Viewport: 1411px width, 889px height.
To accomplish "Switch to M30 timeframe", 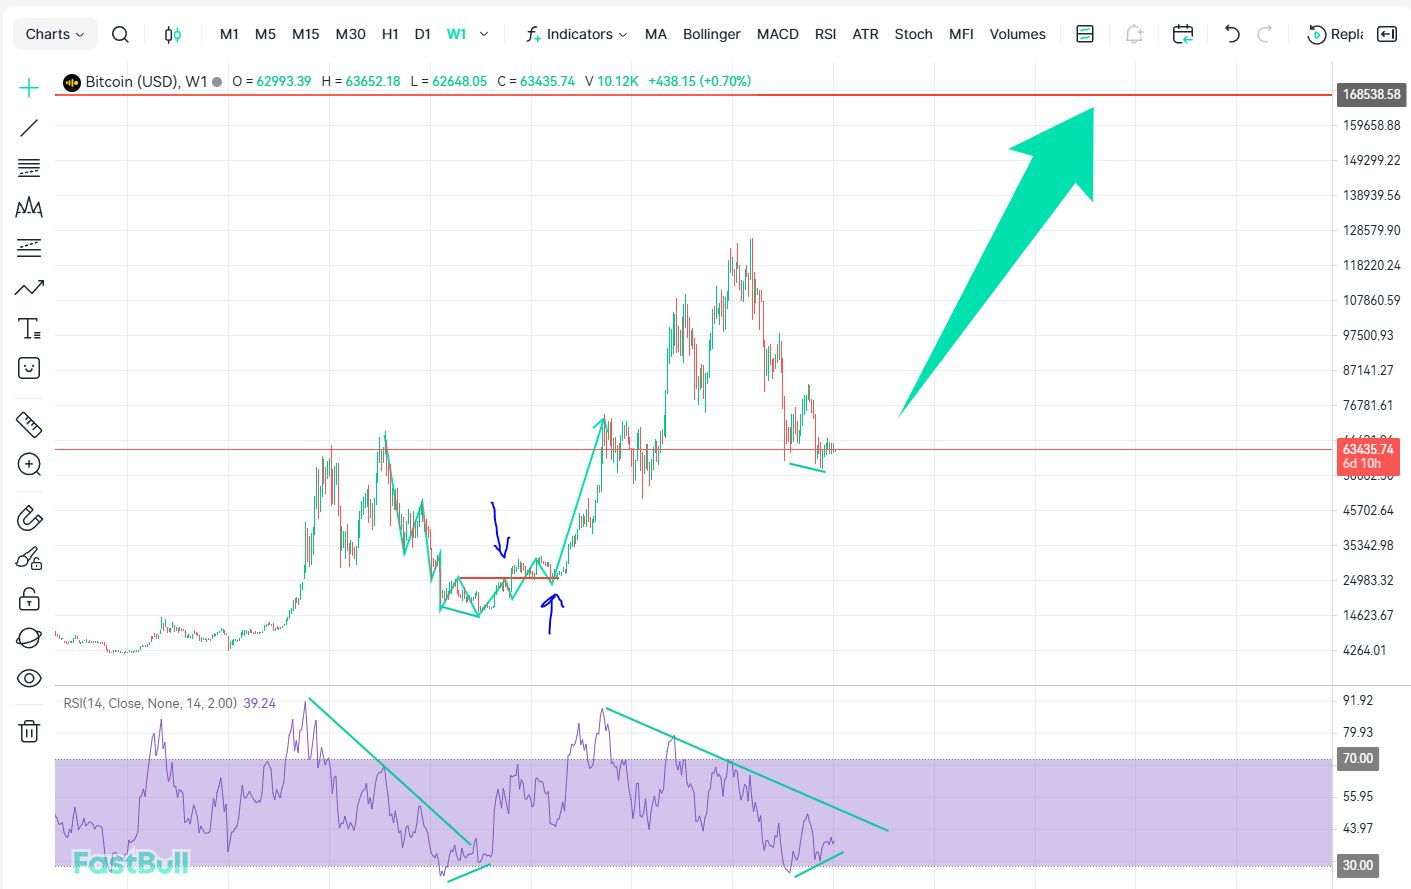I will coord(350,34).
